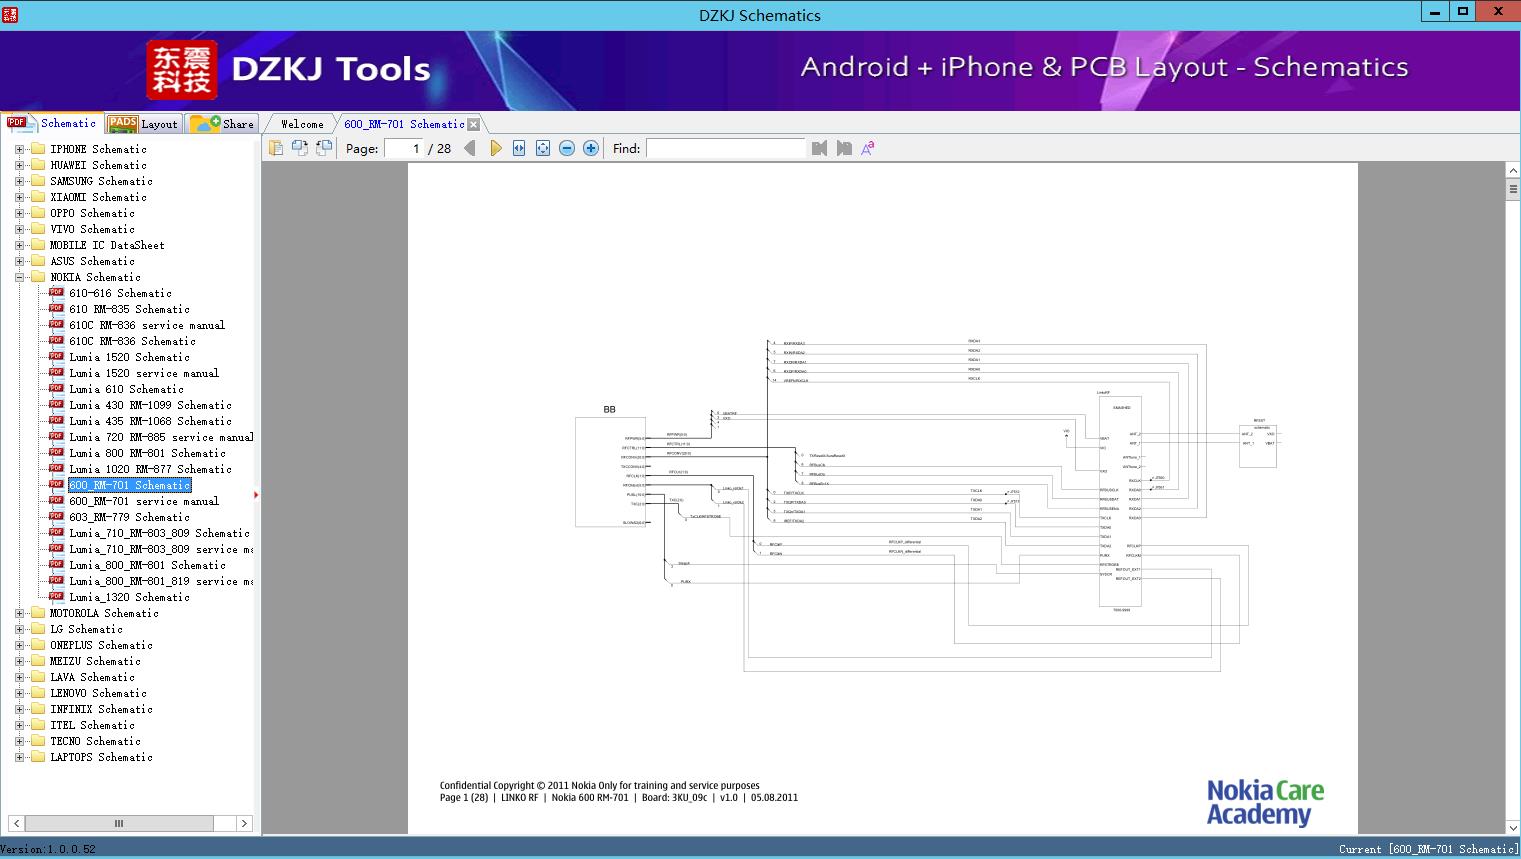The width and height of the screenshot is (1521, 859).
Task: Go to the next page arrow
Action: point(496,148)
